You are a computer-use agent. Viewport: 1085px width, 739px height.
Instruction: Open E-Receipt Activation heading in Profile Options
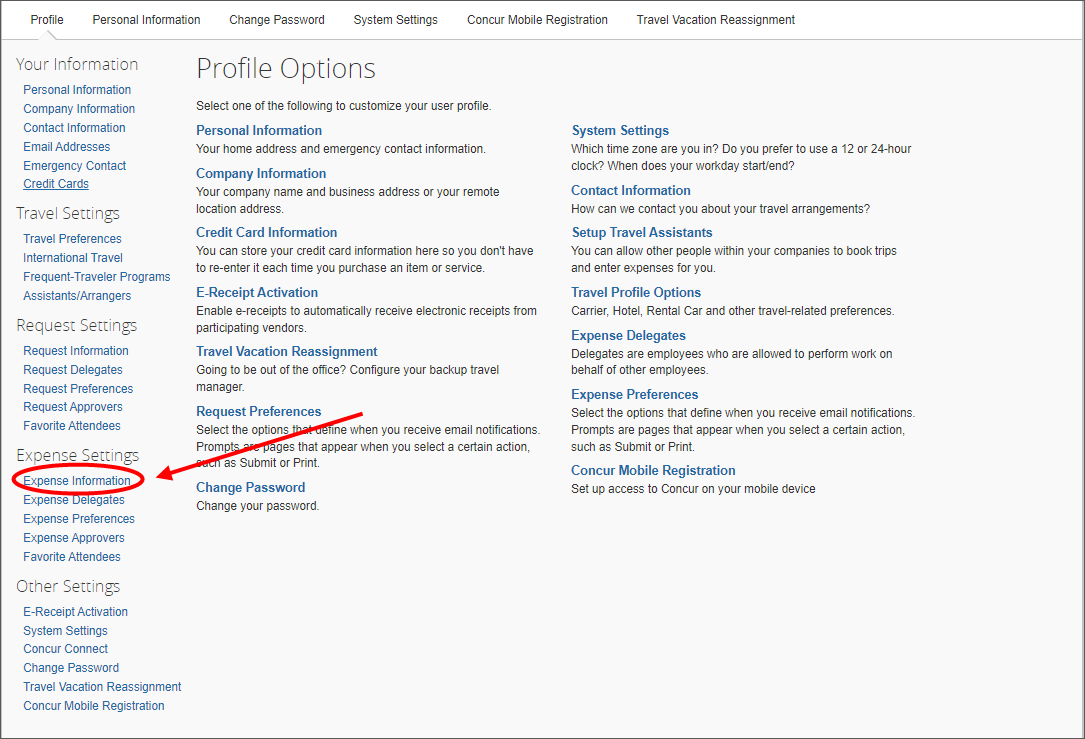point(257,293)
